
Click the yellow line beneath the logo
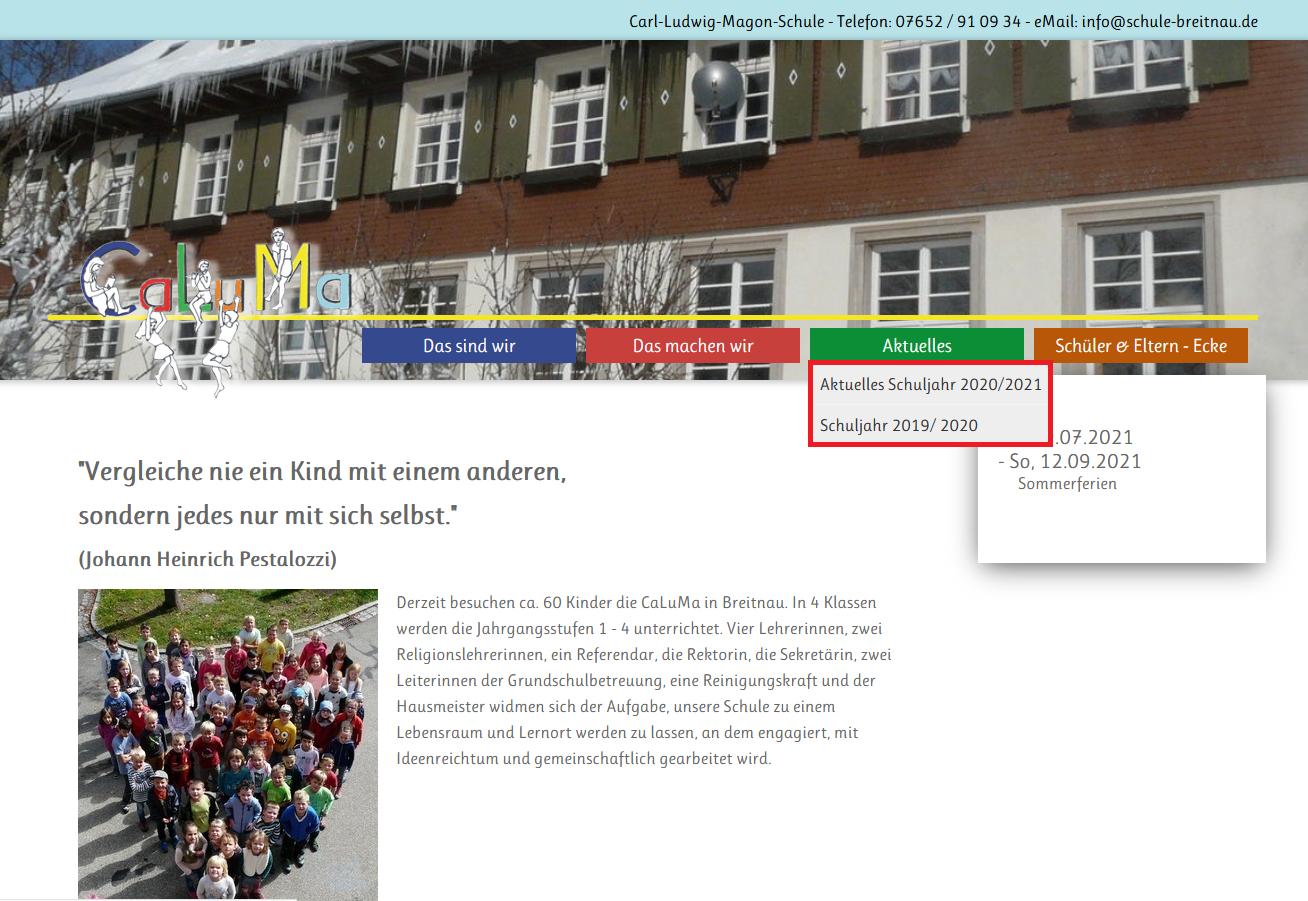pos(700,317)
